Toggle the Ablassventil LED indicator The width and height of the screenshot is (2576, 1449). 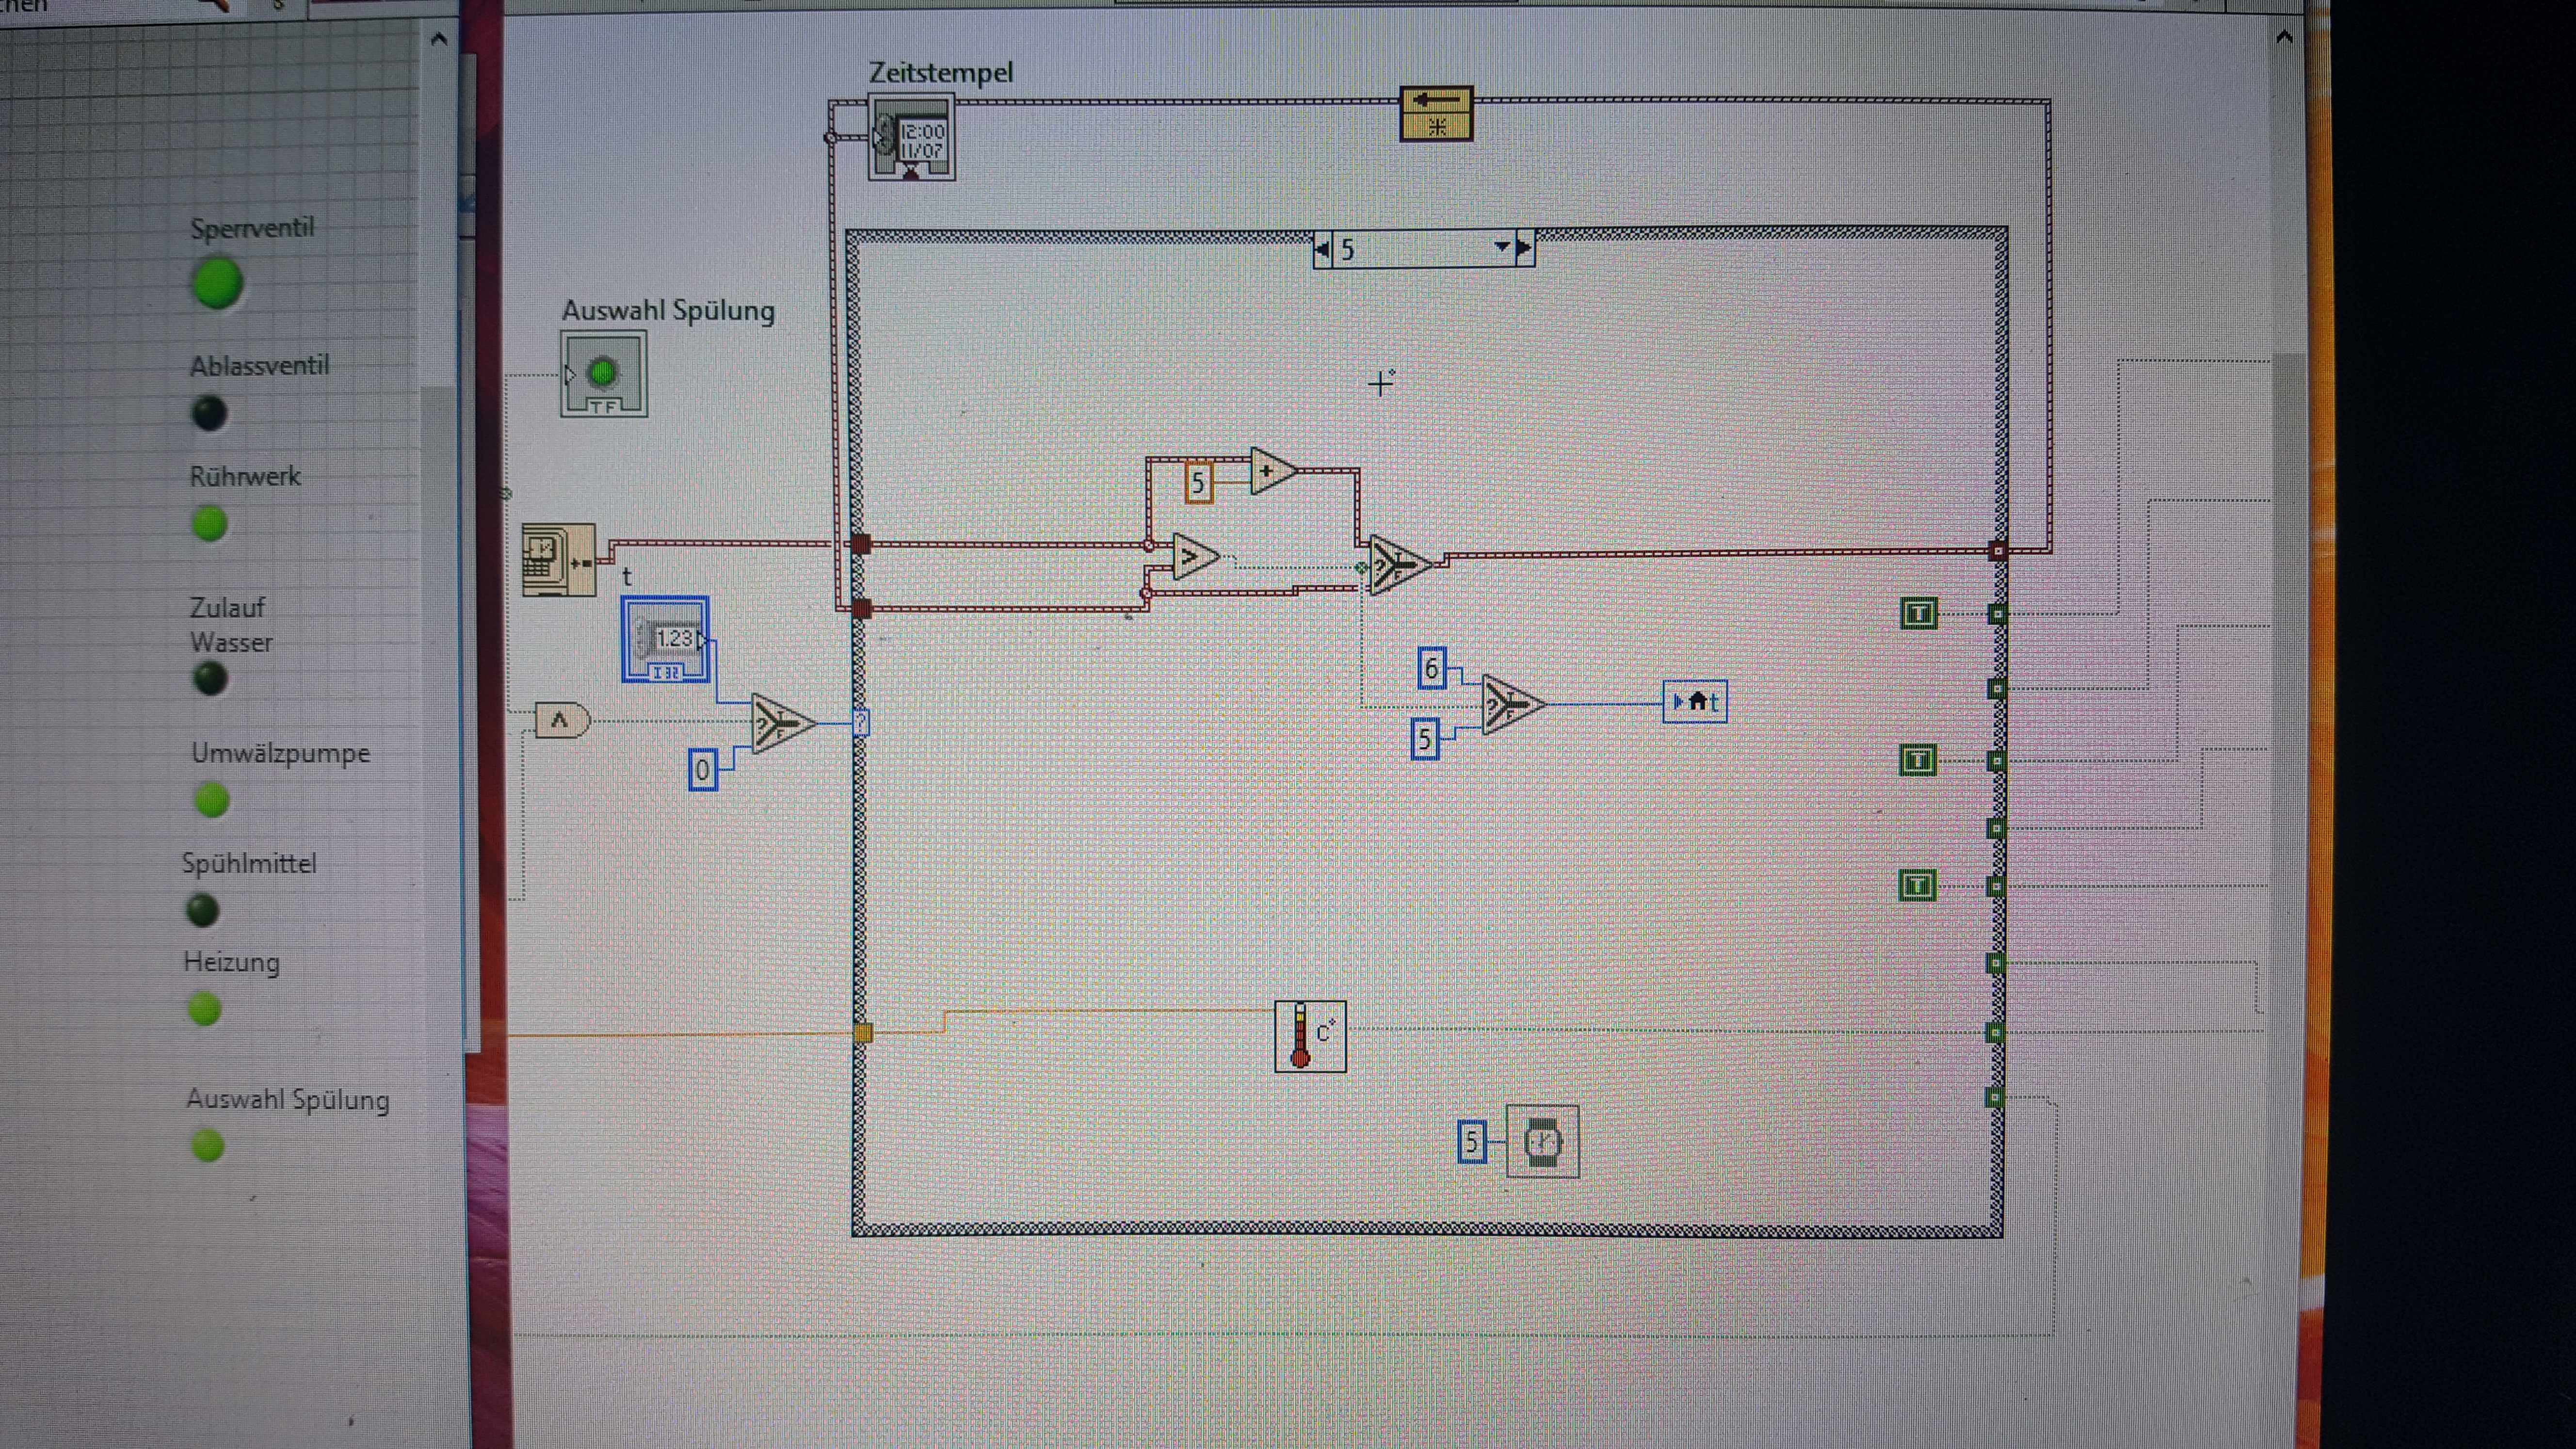(209, 413)
